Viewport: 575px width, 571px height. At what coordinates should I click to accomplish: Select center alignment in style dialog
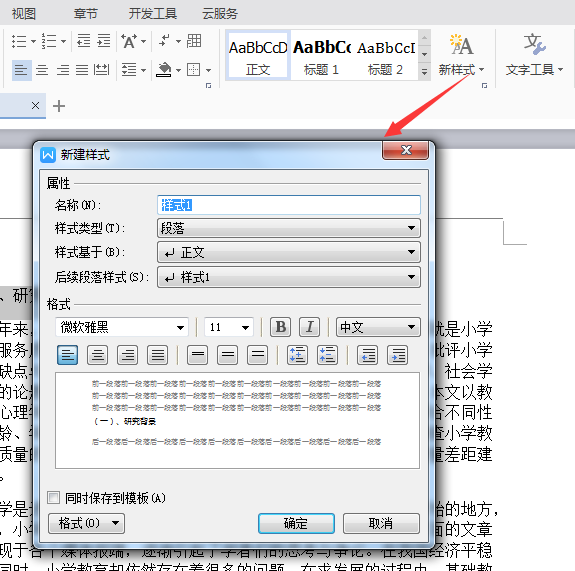(98, 355)
